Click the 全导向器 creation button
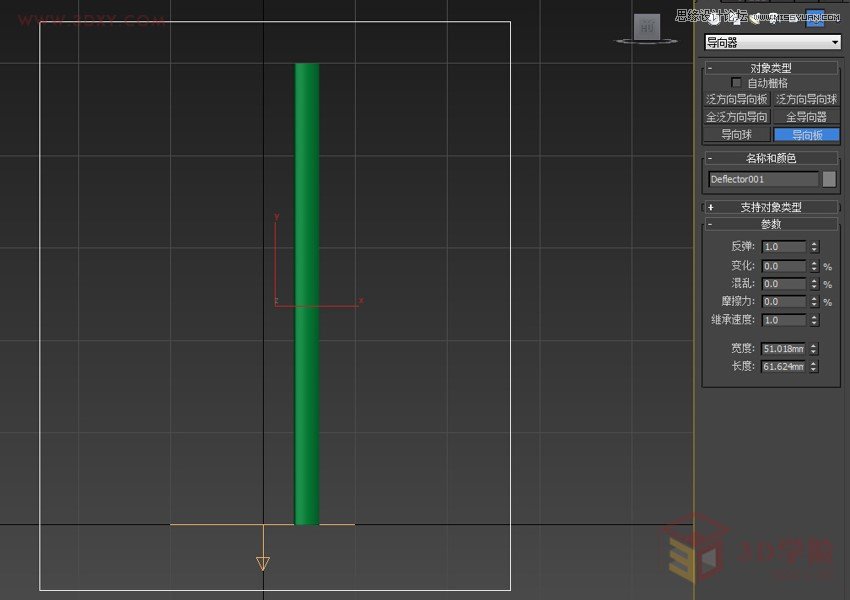The image size is (850, 600). (806, 117)
